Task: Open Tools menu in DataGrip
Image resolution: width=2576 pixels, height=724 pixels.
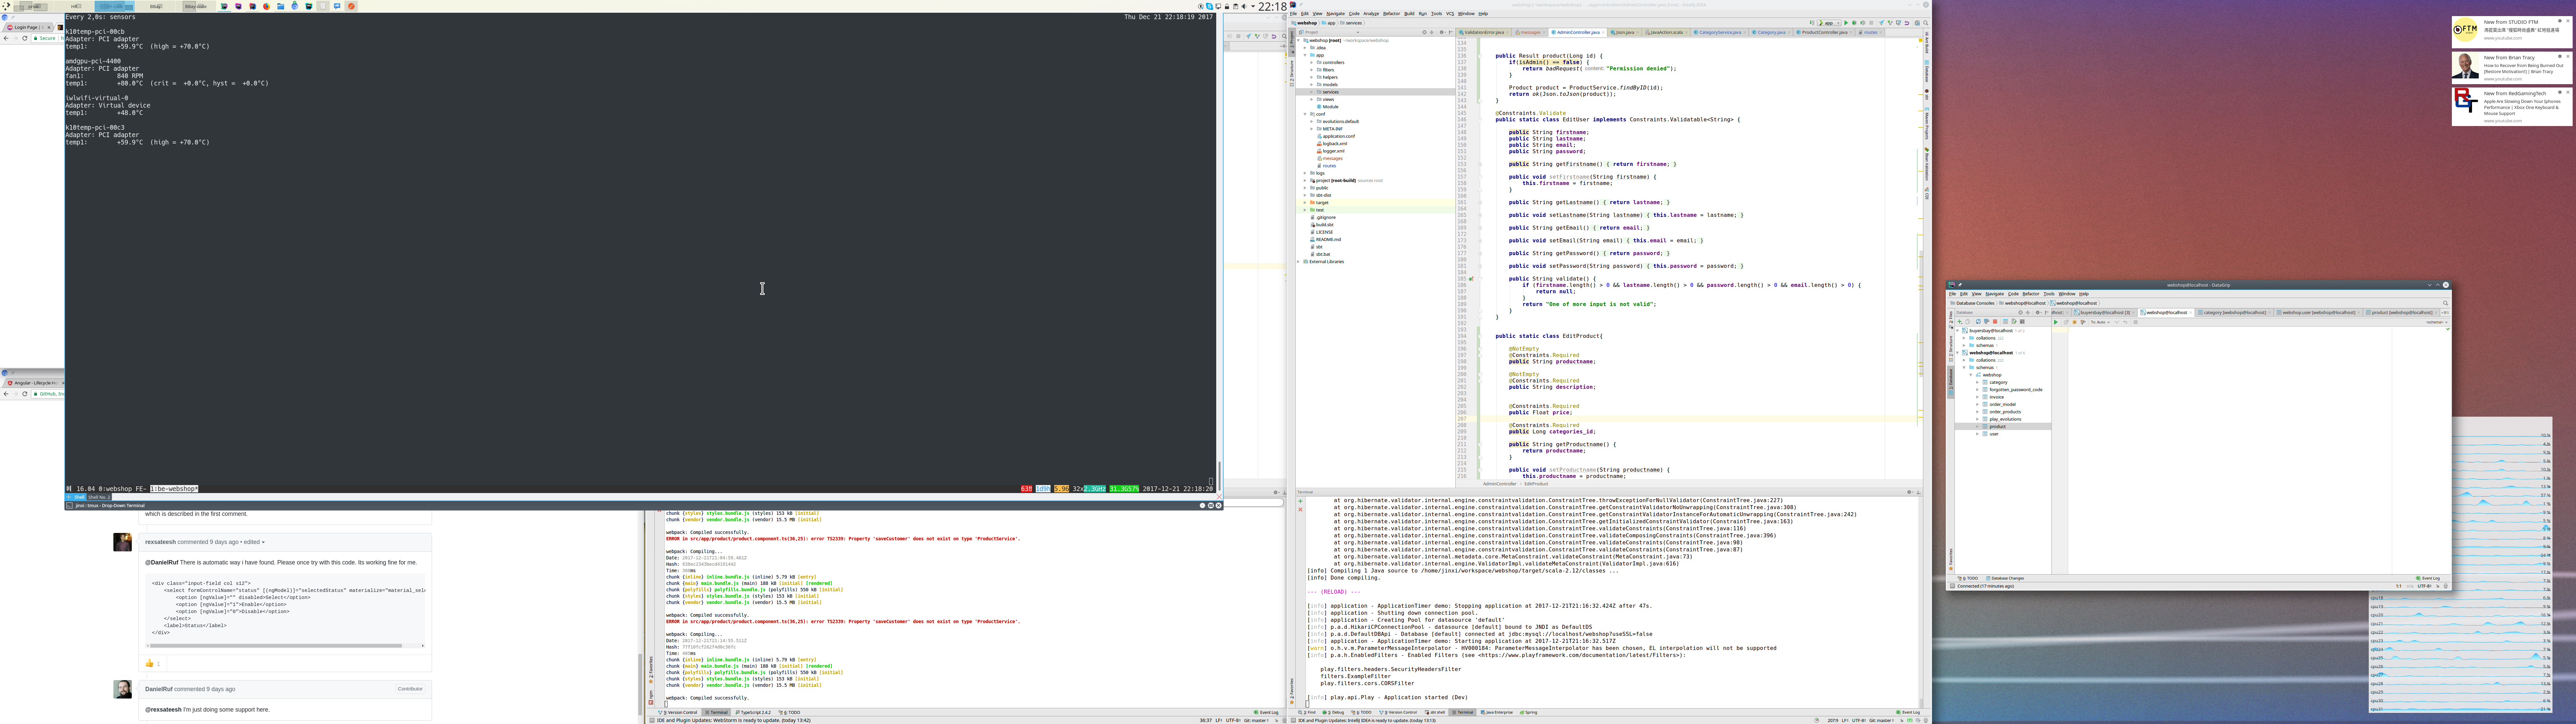Action: pos(2049,294)
